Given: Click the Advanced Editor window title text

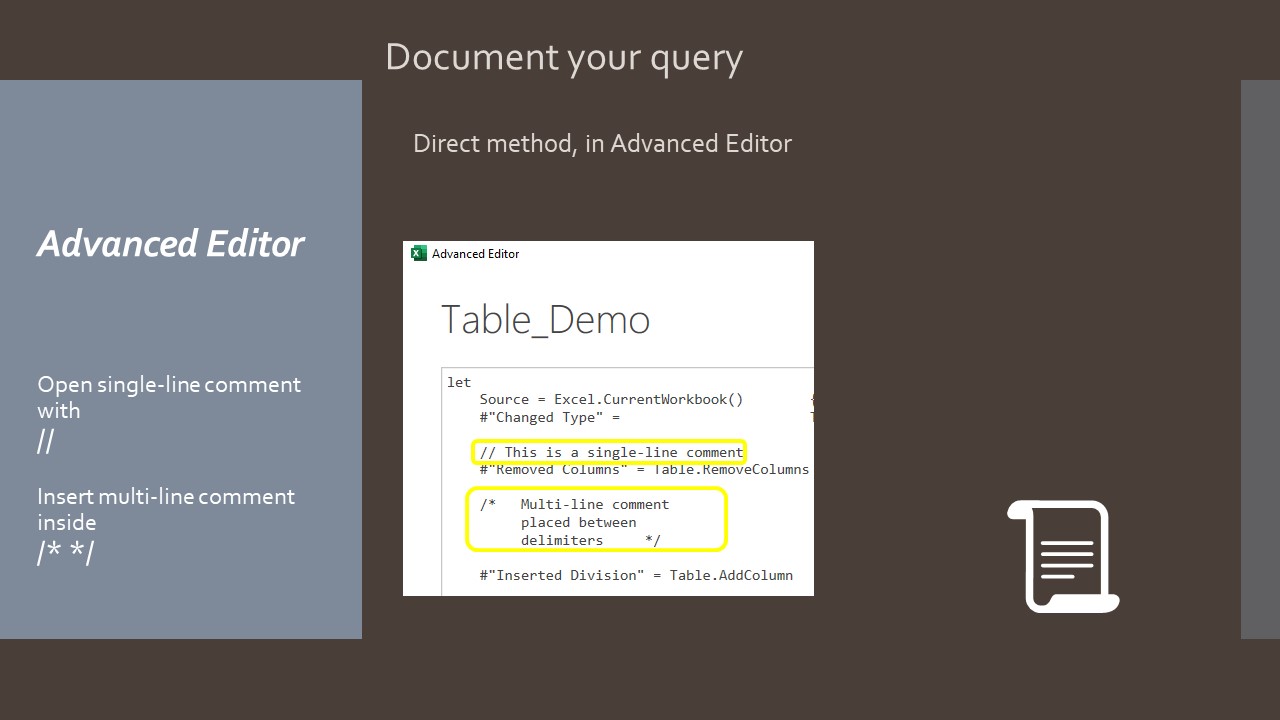Looking at the screenshot, I should [474, 253].
